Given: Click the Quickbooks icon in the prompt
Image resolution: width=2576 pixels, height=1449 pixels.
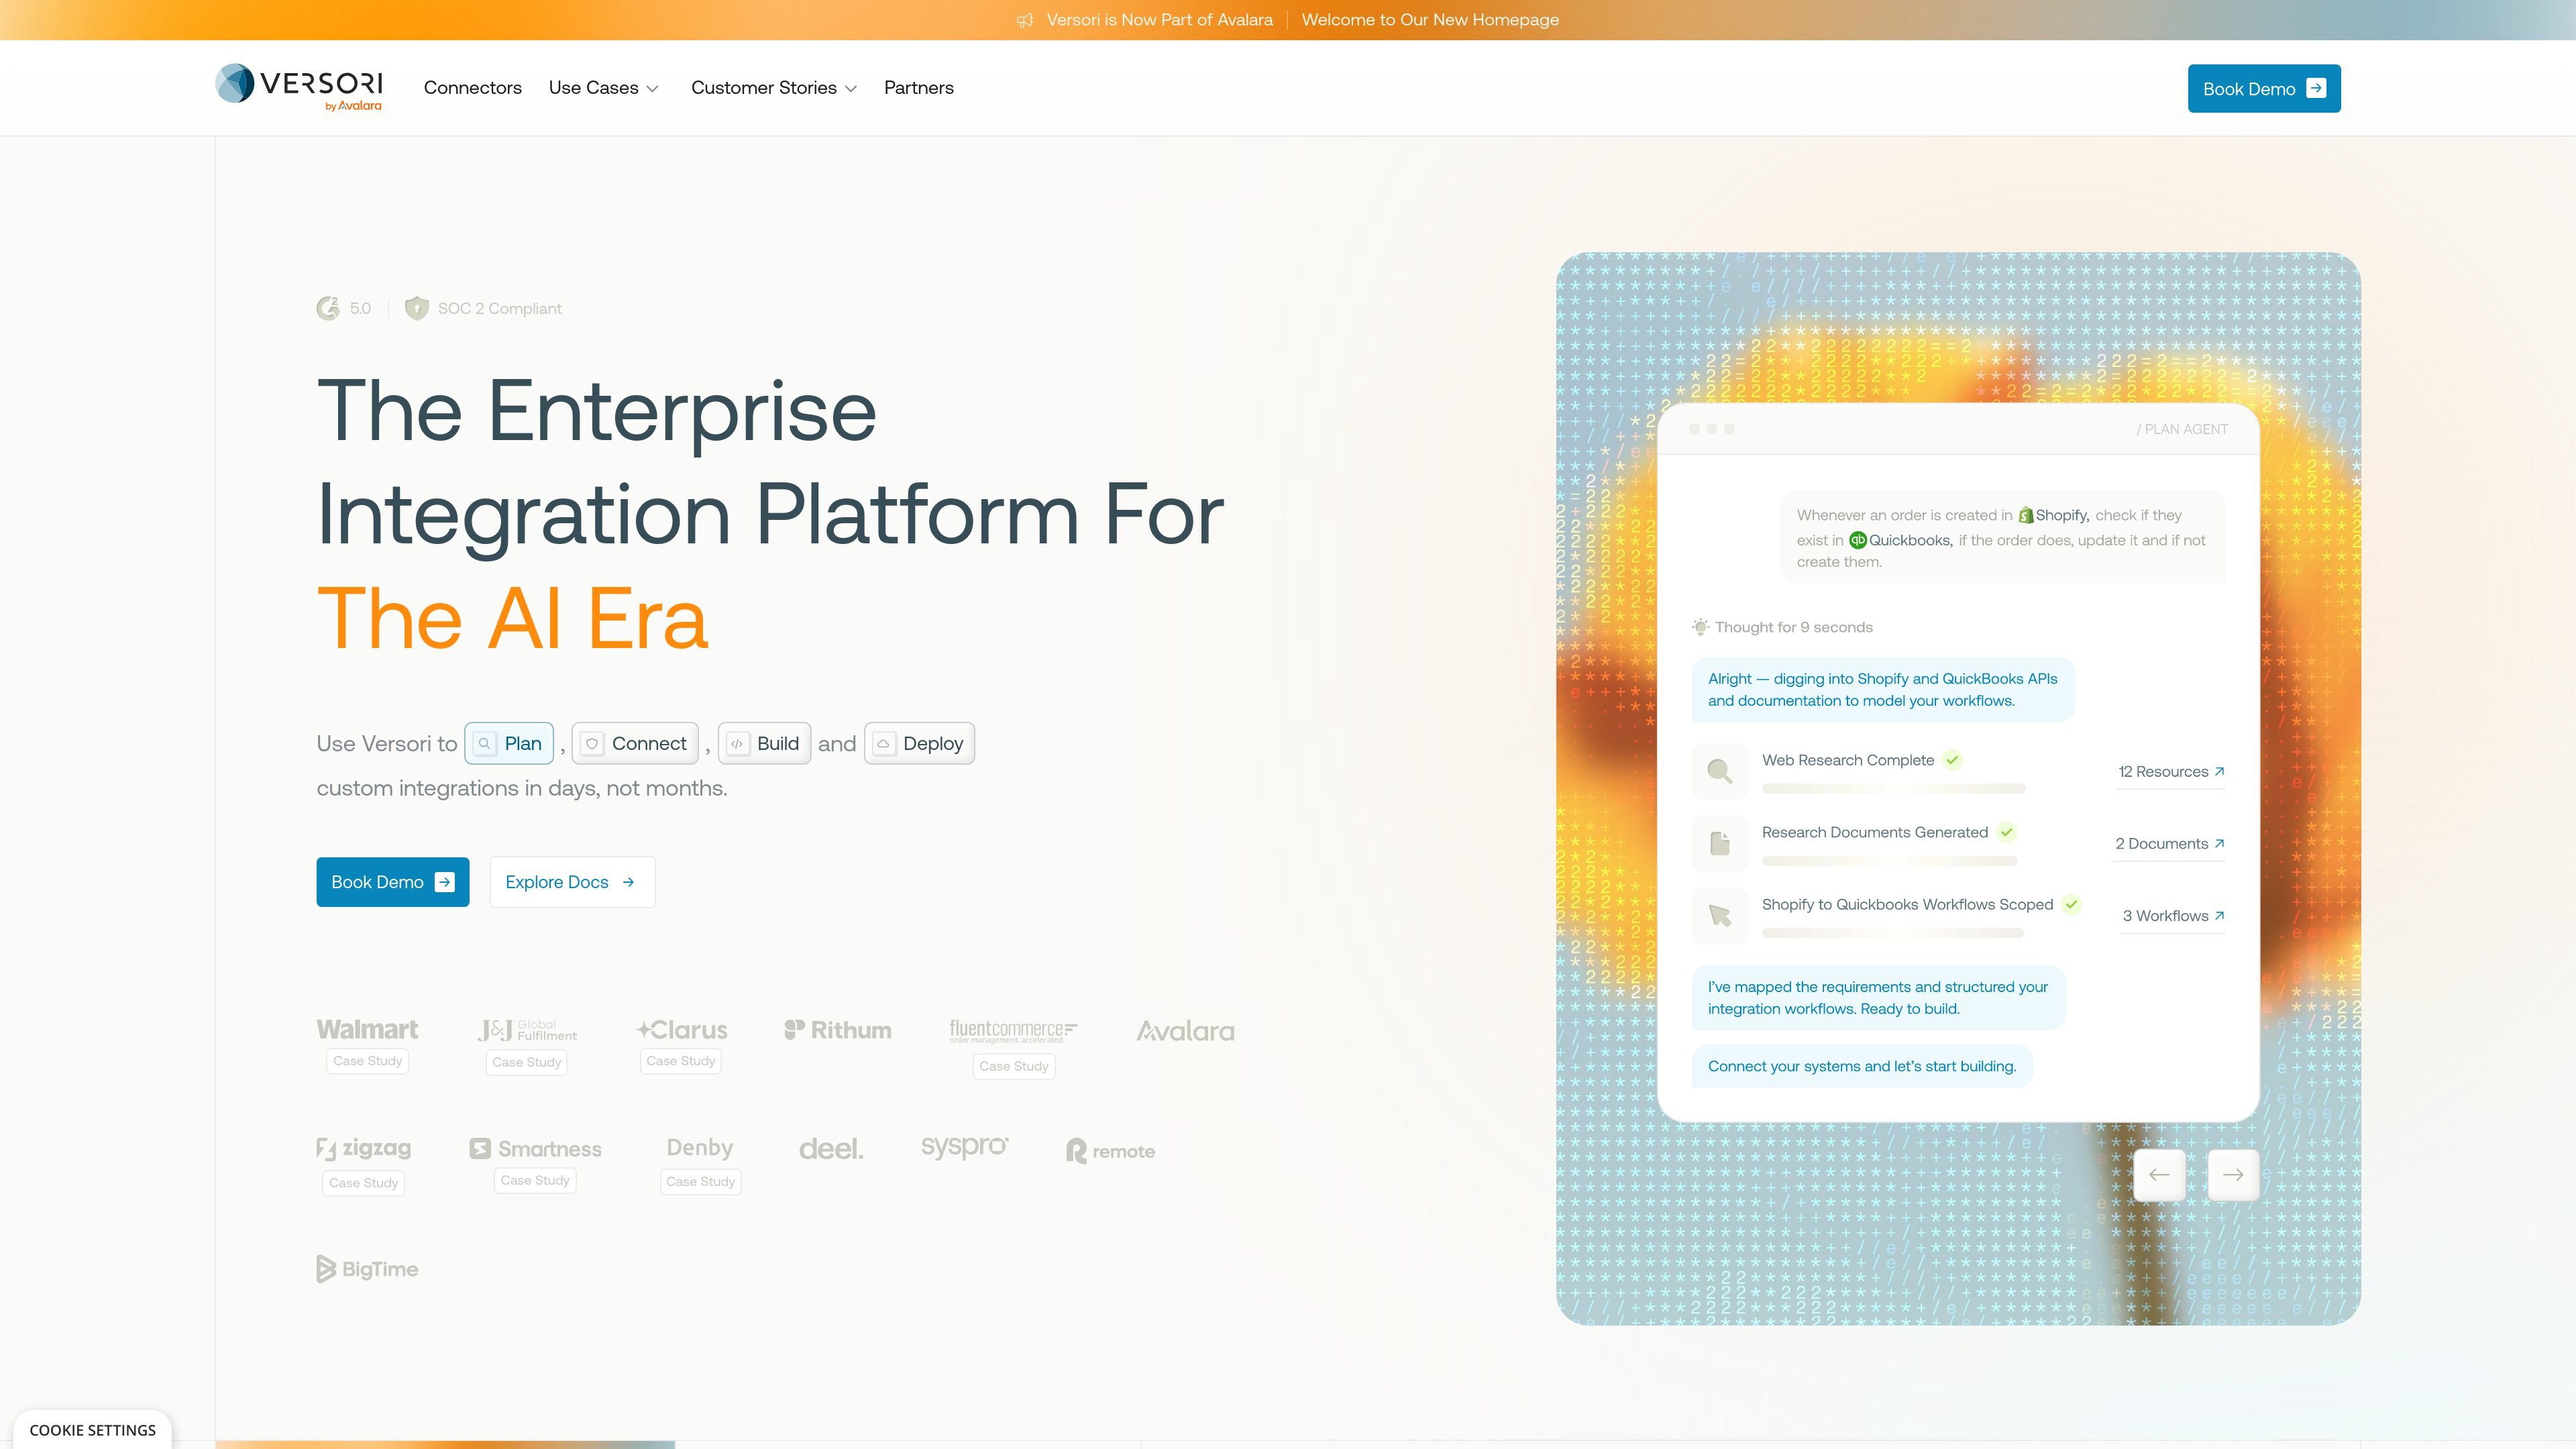Looking at the screenshot, I should [1858, 540].
